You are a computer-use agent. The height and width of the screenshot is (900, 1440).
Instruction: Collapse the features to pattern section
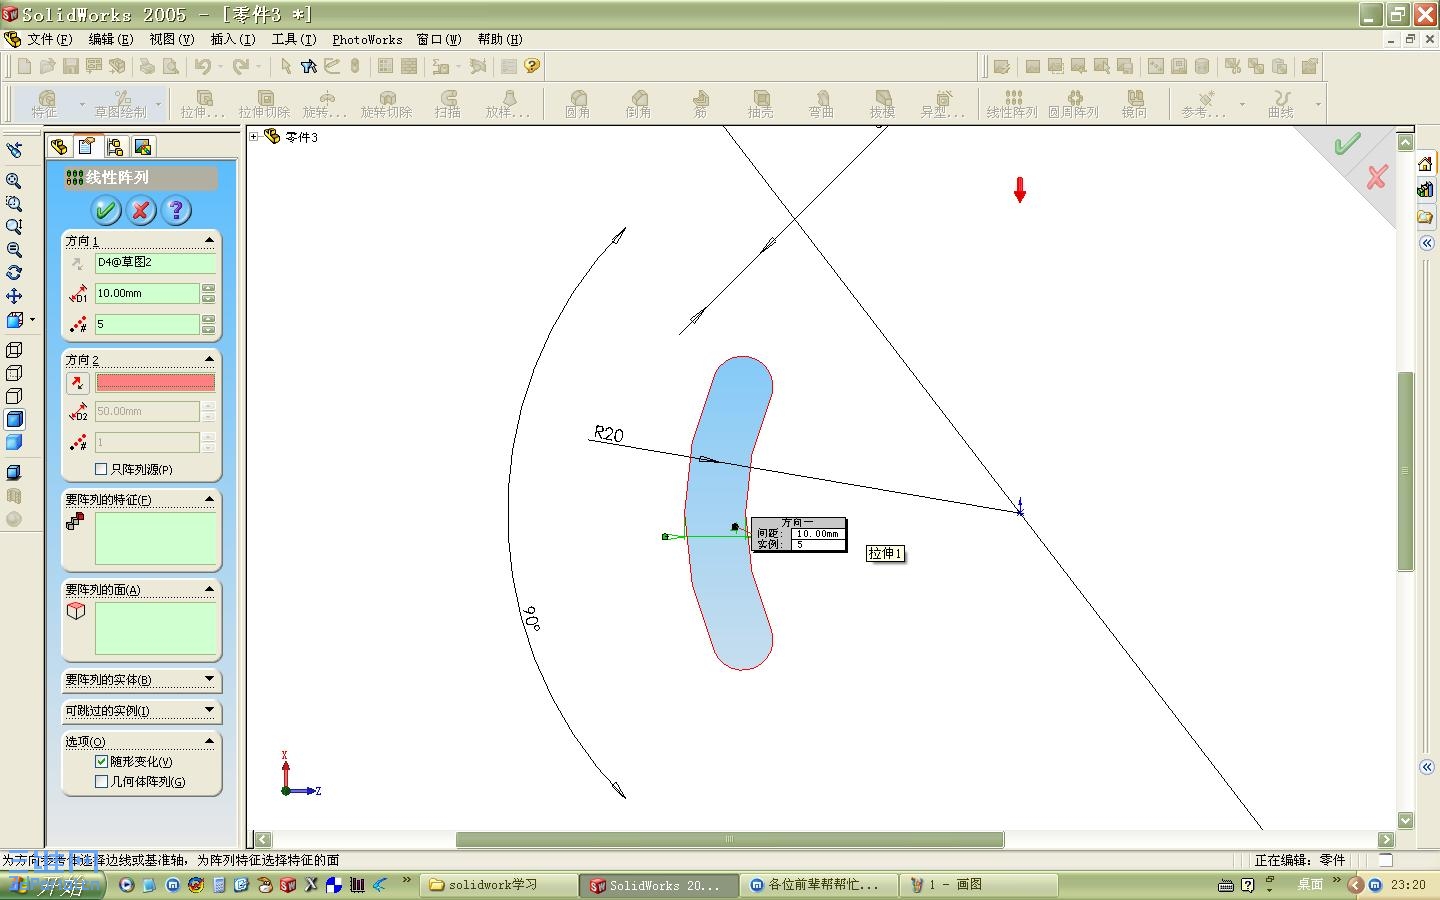(x=209, y=499)
